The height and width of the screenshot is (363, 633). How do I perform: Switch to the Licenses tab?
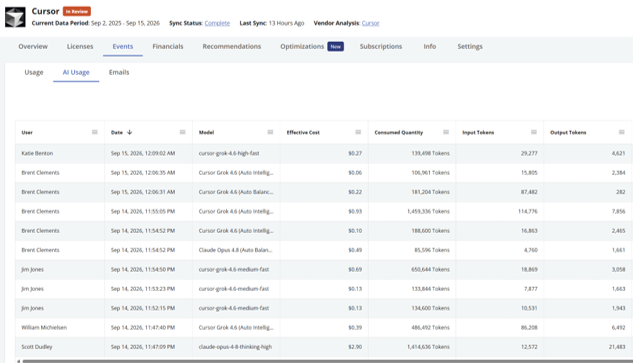coord(80,46)
